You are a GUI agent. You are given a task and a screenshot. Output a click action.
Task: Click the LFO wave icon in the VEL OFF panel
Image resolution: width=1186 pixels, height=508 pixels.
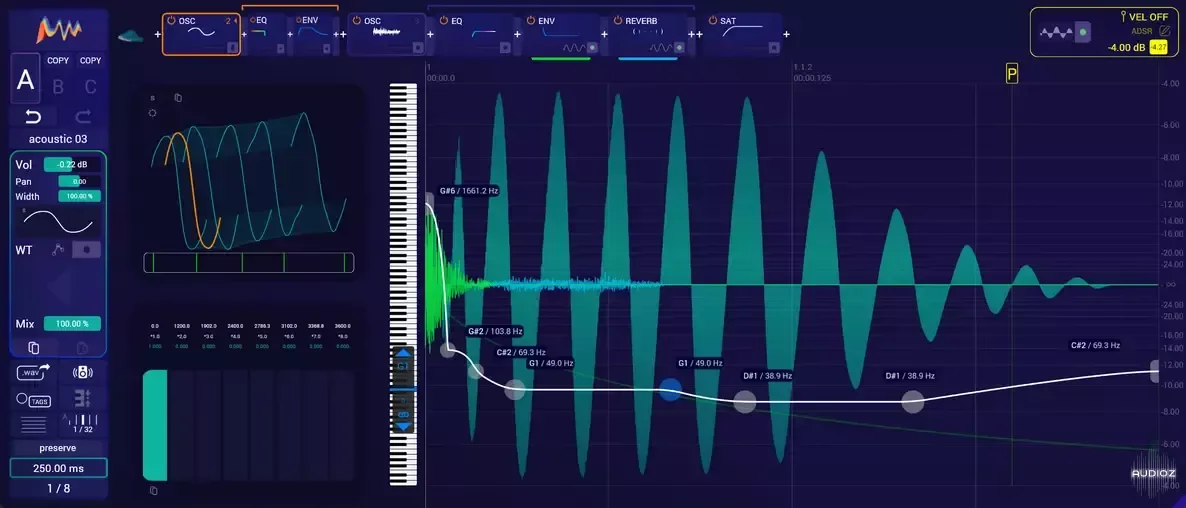click(x=1057, y=33)
